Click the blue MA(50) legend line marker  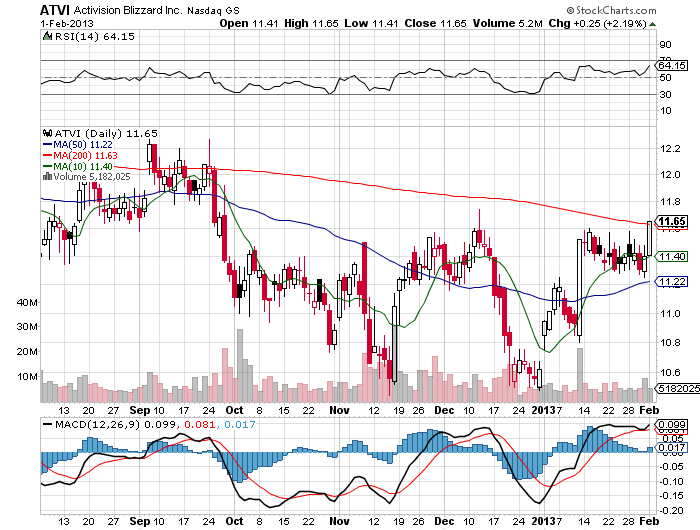(46, 144)
